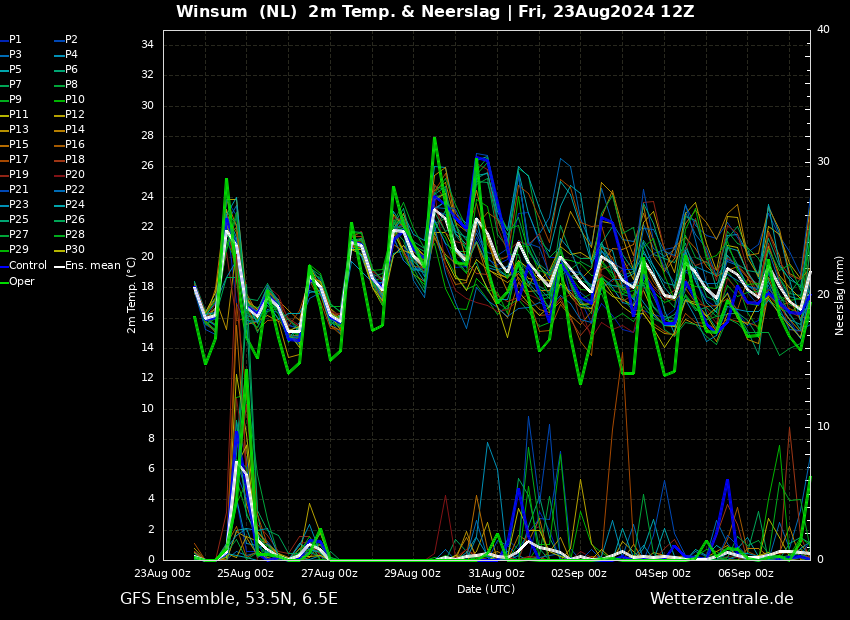Select the P9 legend label

11,100
